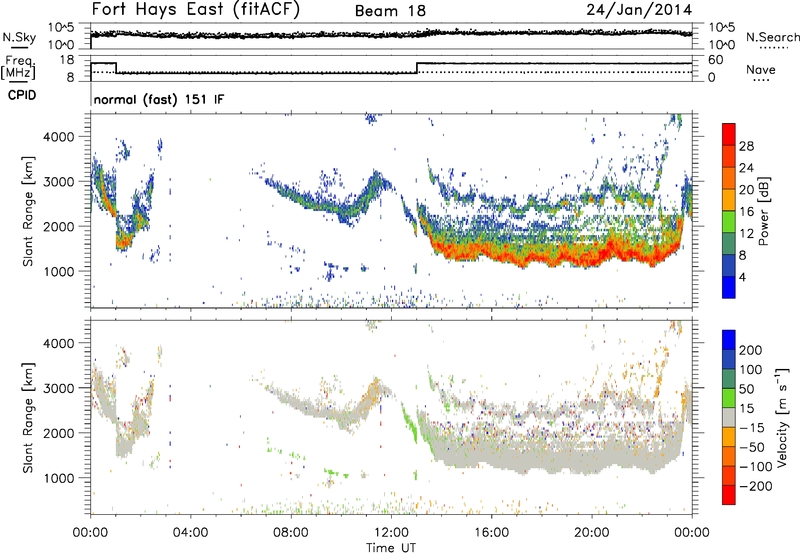Click the '16:00' time tick label

tap(491, 533)
